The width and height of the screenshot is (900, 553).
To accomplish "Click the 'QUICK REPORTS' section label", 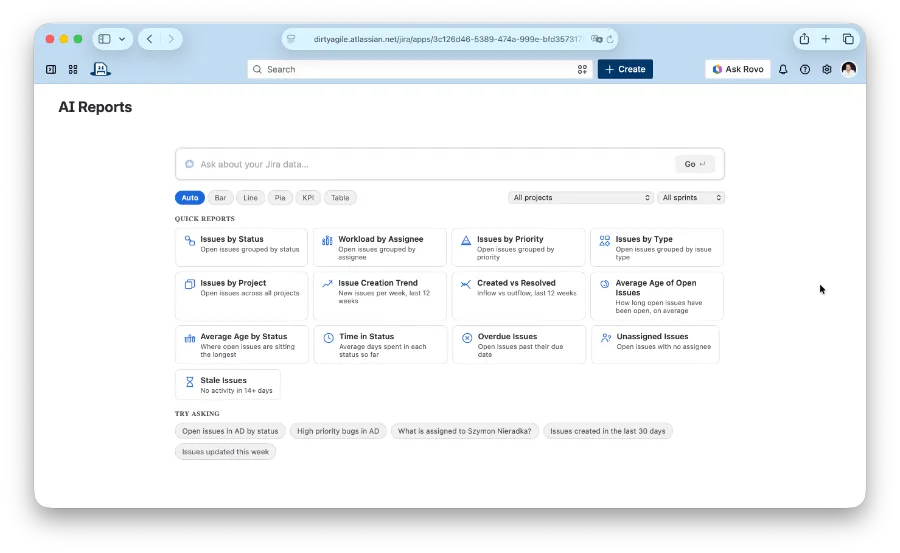I will (x=205, y=219).
